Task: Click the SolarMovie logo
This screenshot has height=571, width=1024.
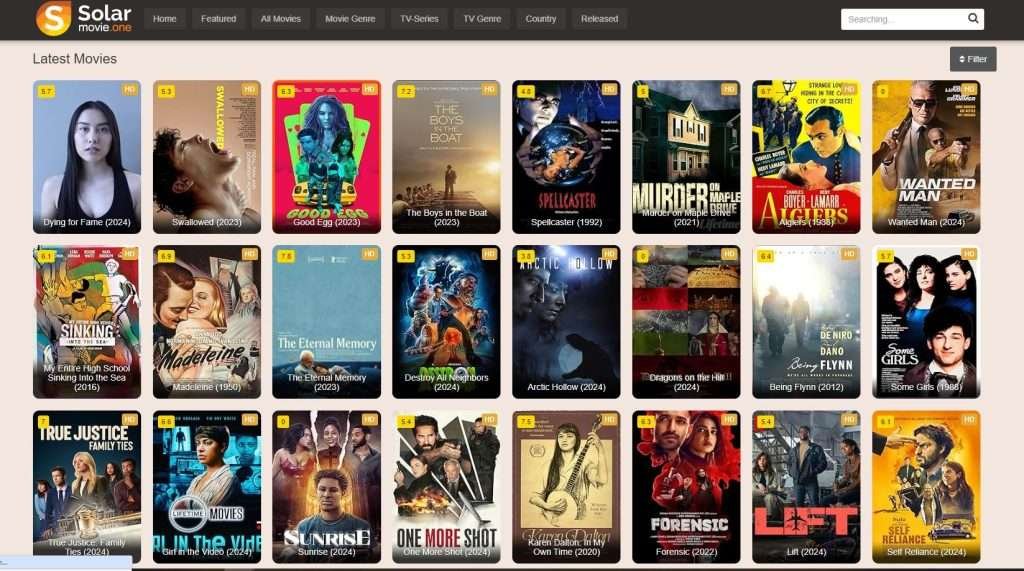Action: 84,18
